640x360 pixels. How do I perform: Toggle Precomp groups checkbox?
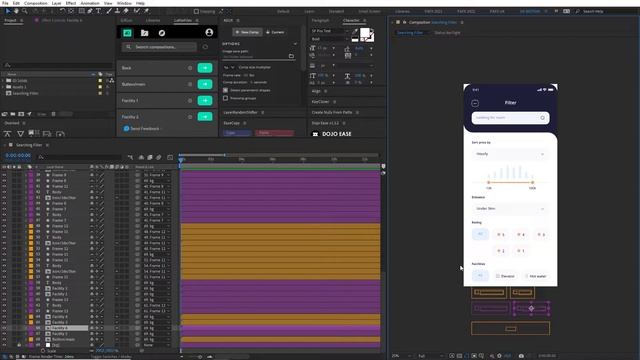pos(225,98)
